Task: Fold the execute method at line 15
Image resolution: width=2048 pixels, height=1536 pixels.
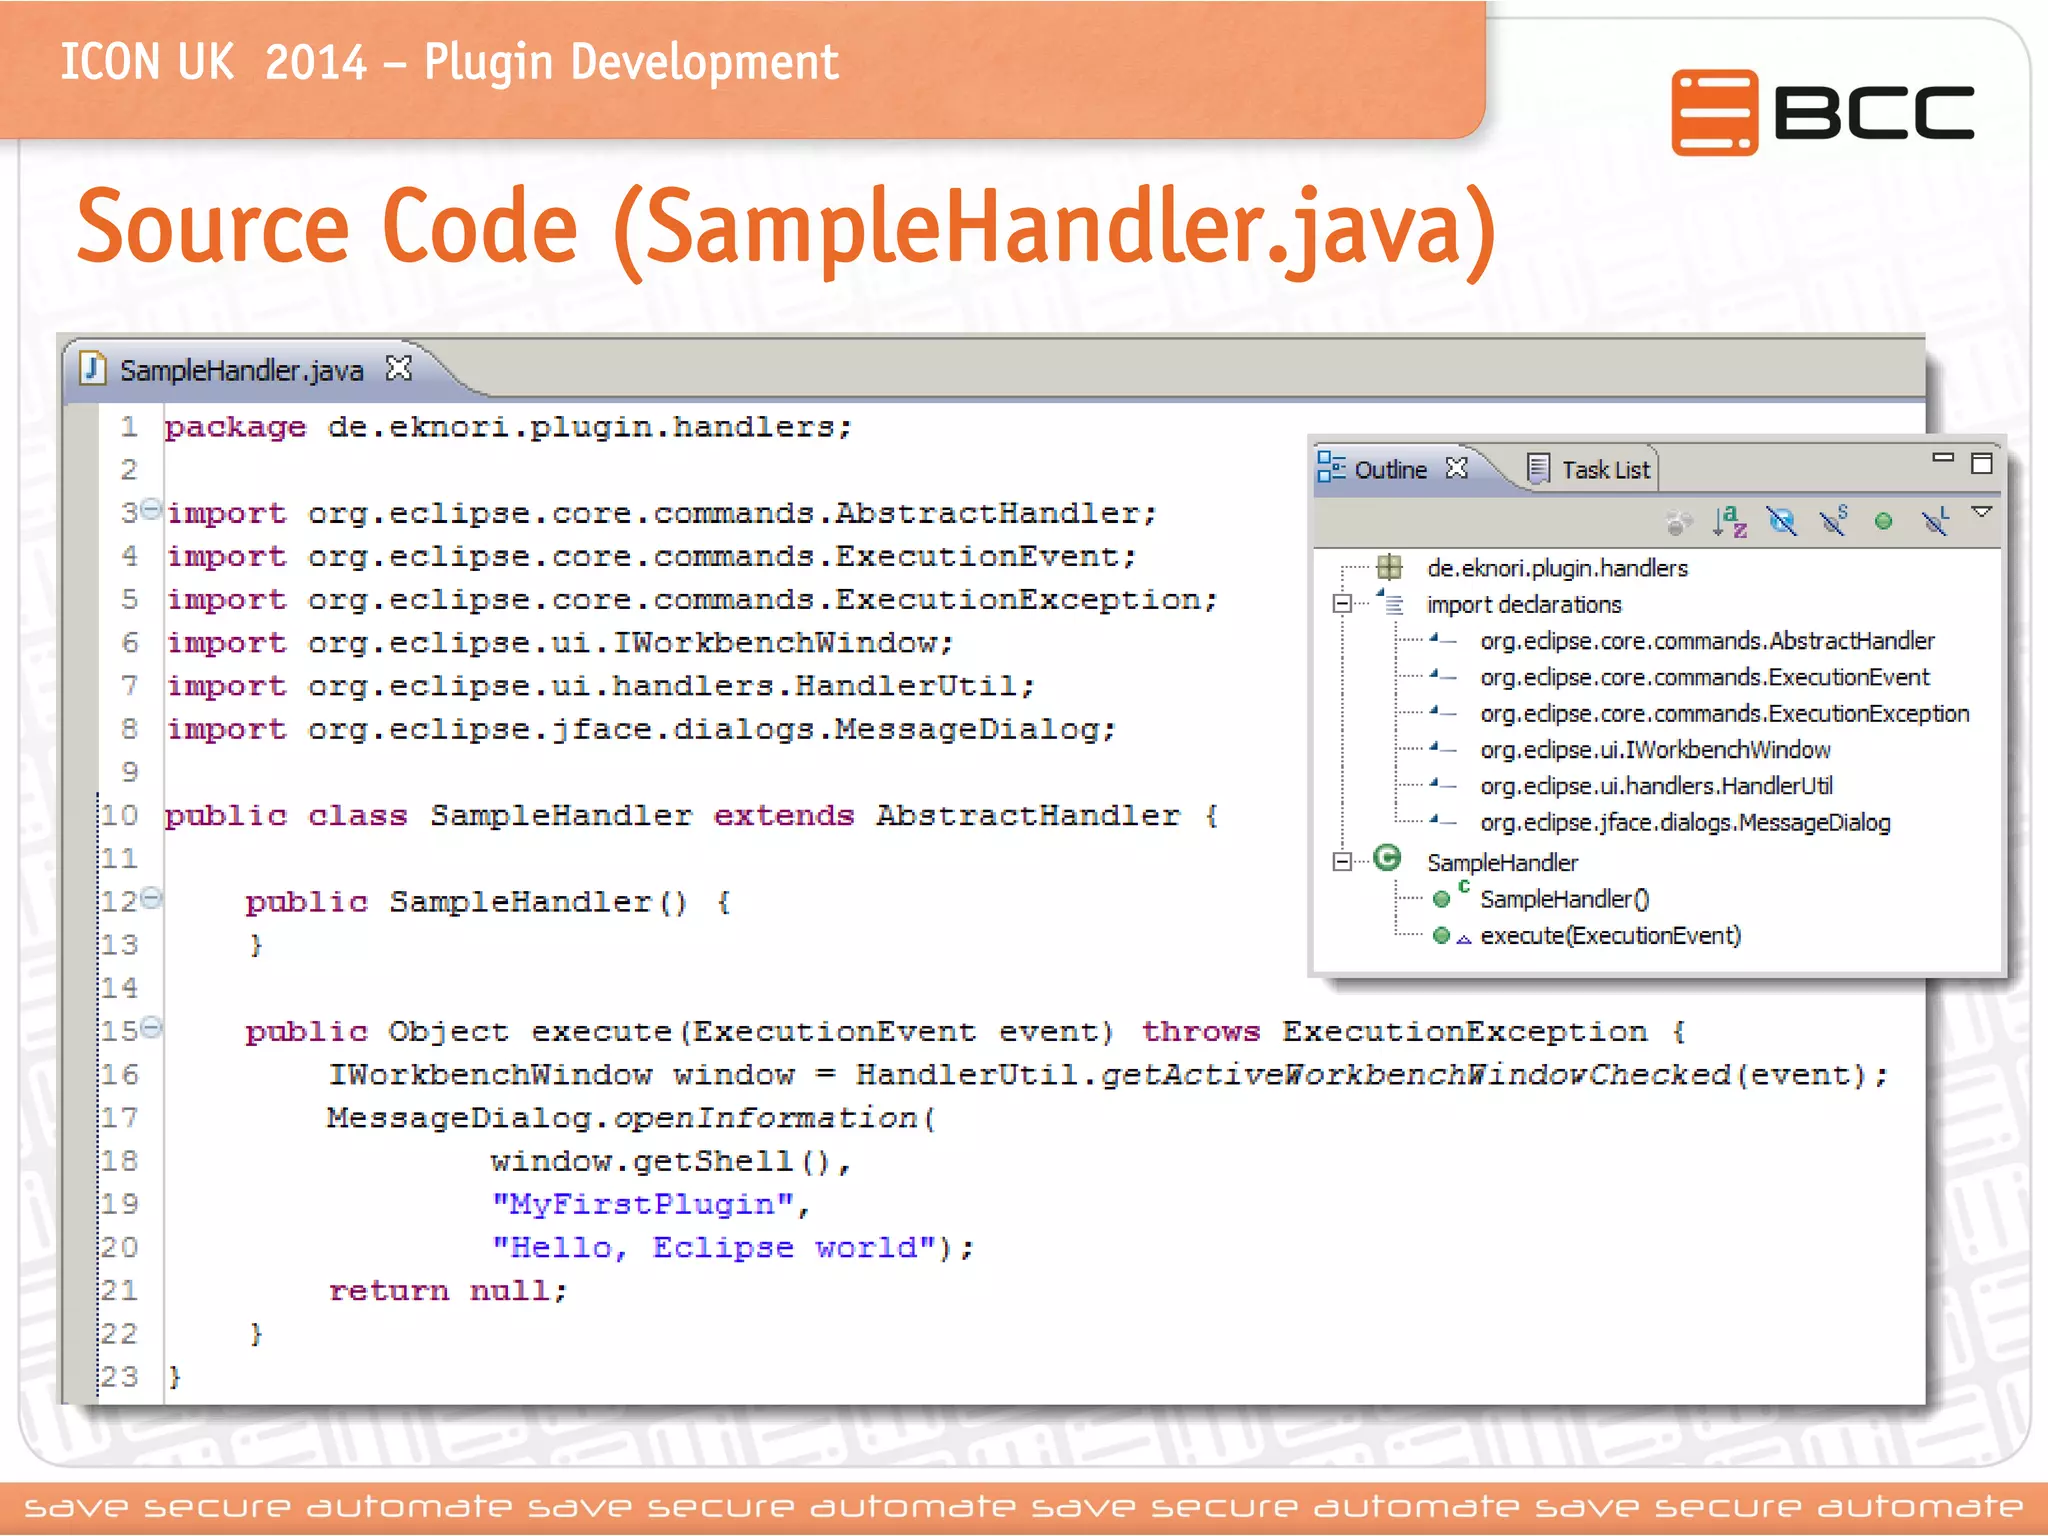Action: 151,1027
